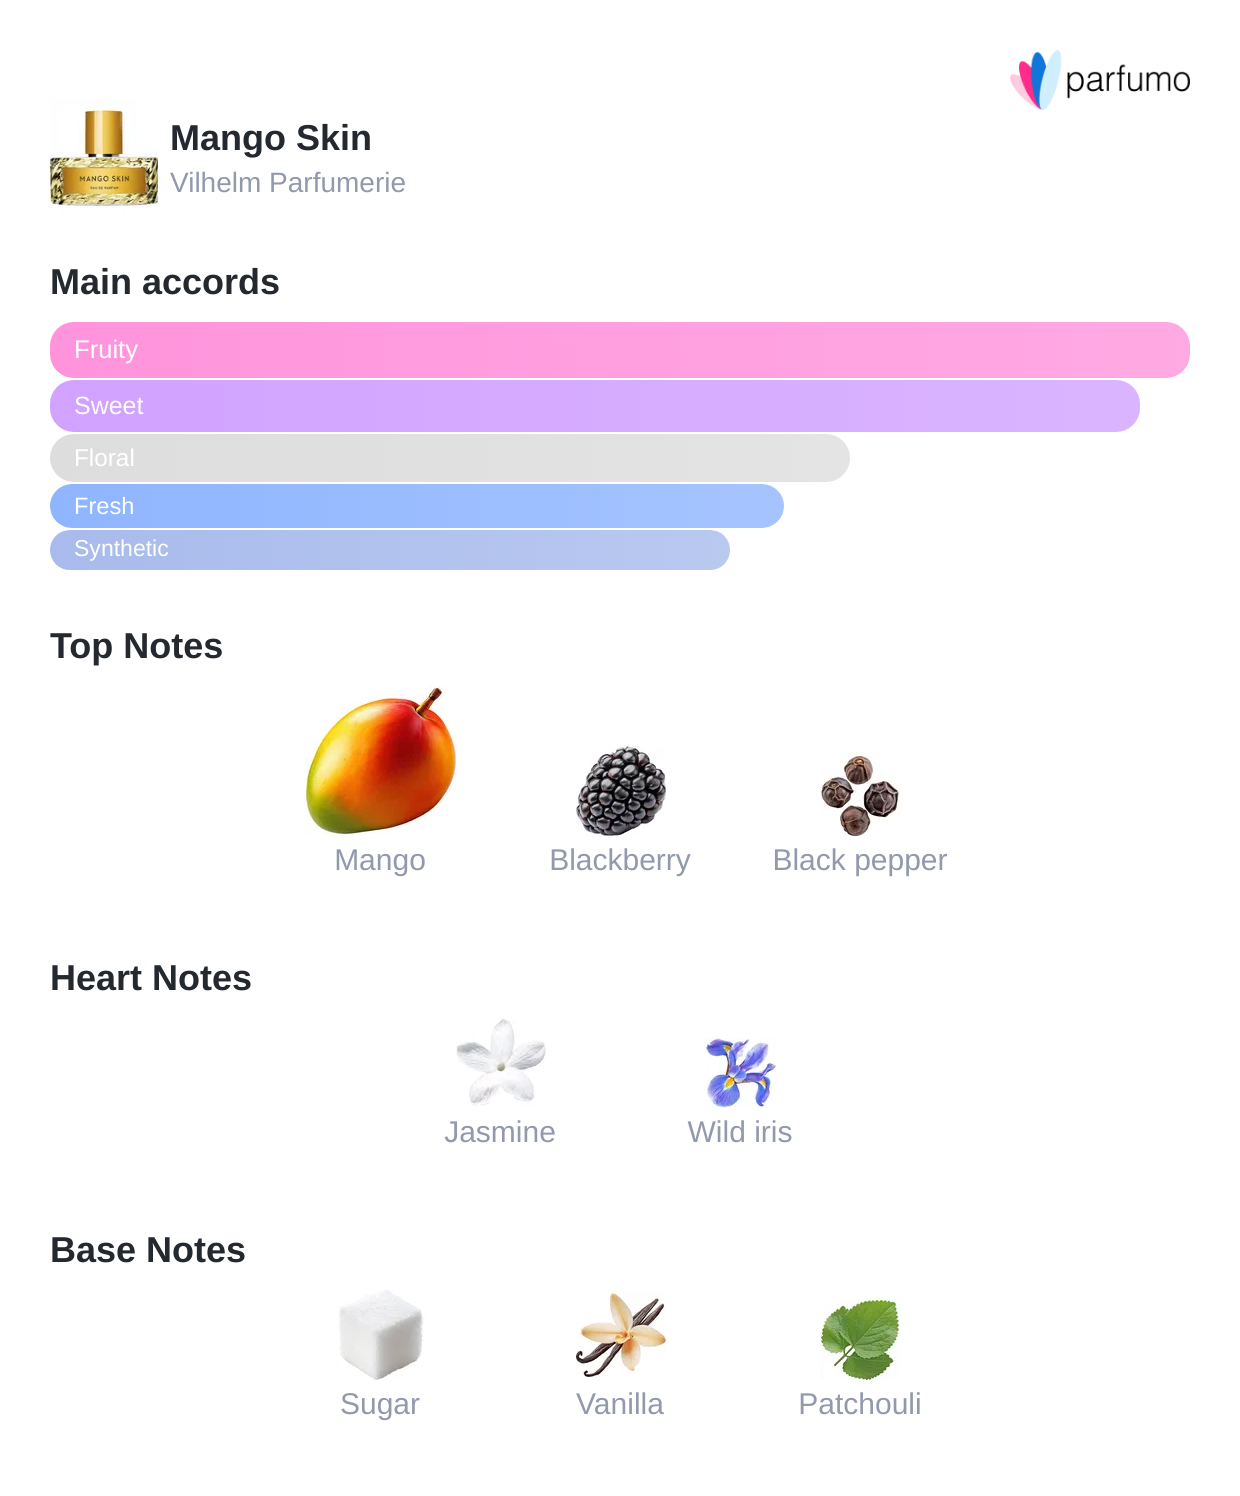Select the Wild iris icon

pyautogui.click(x=740, y=1071)
